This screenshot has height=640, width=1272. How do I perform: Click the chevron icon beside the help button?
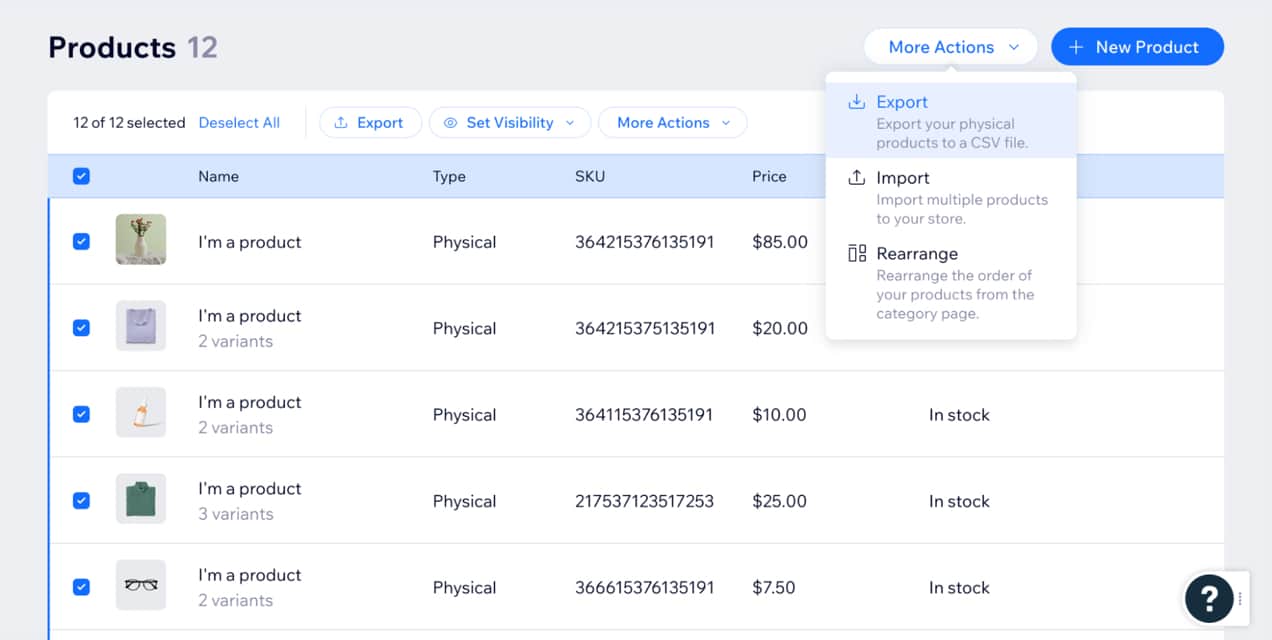point(1240,598)
